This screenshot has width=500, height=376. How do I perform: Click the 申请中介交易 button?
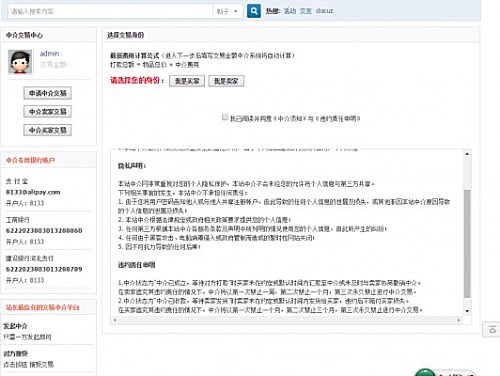pos(48,93)
